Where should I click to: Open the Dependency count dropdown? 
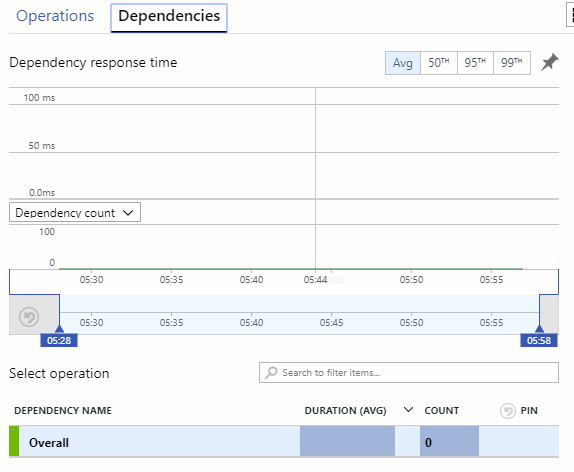tap(75, 212)
